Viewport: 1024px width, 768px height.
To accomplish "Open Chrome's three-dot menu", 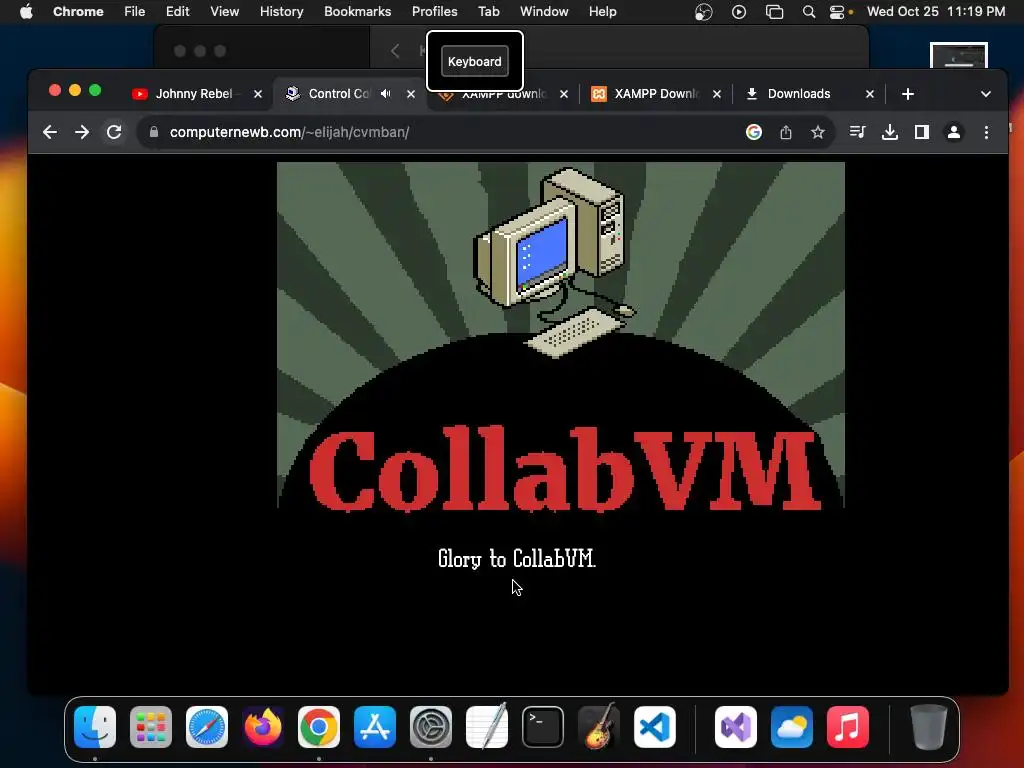I will 986,133.
